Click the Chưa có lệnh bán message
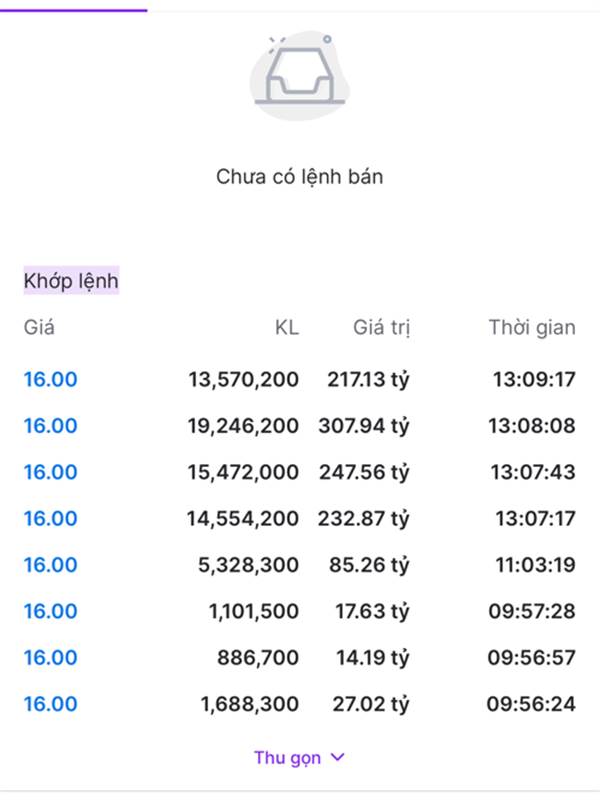Image resolution: width=600 pixels, height=800 pixels. pos(299,177)
